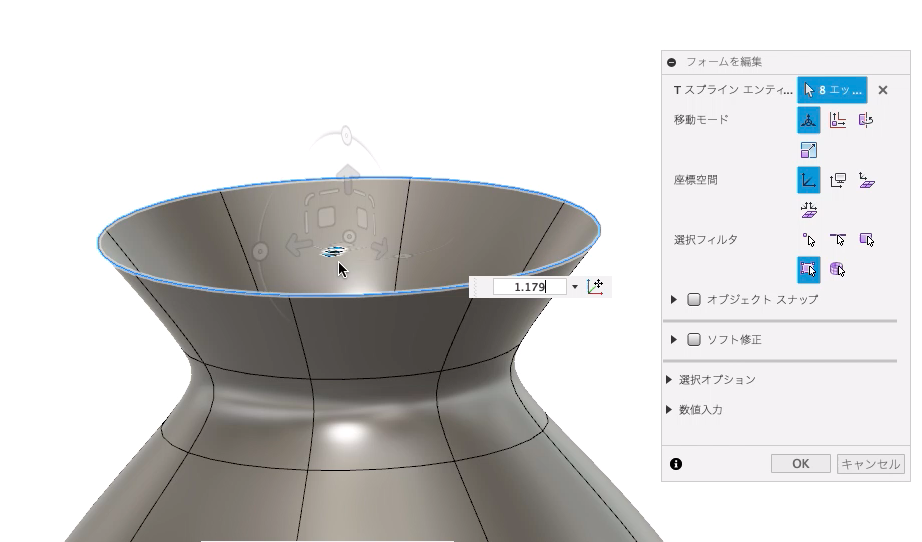Viewport: 922px width, 542px height.
Task: Click the manipulator's vertical up arrow
Action: click(x=348, y=178)
